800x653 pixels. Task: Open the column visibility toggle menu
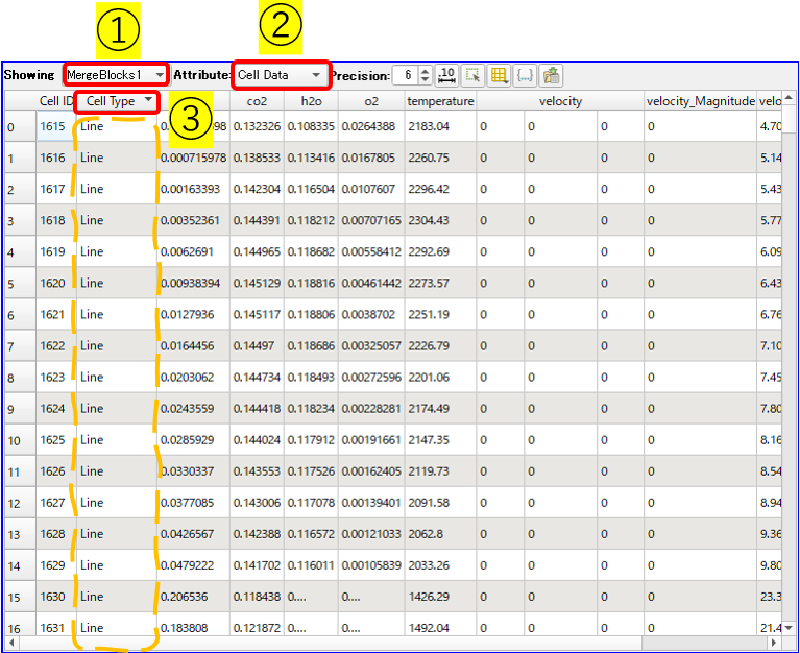(499, 75)
